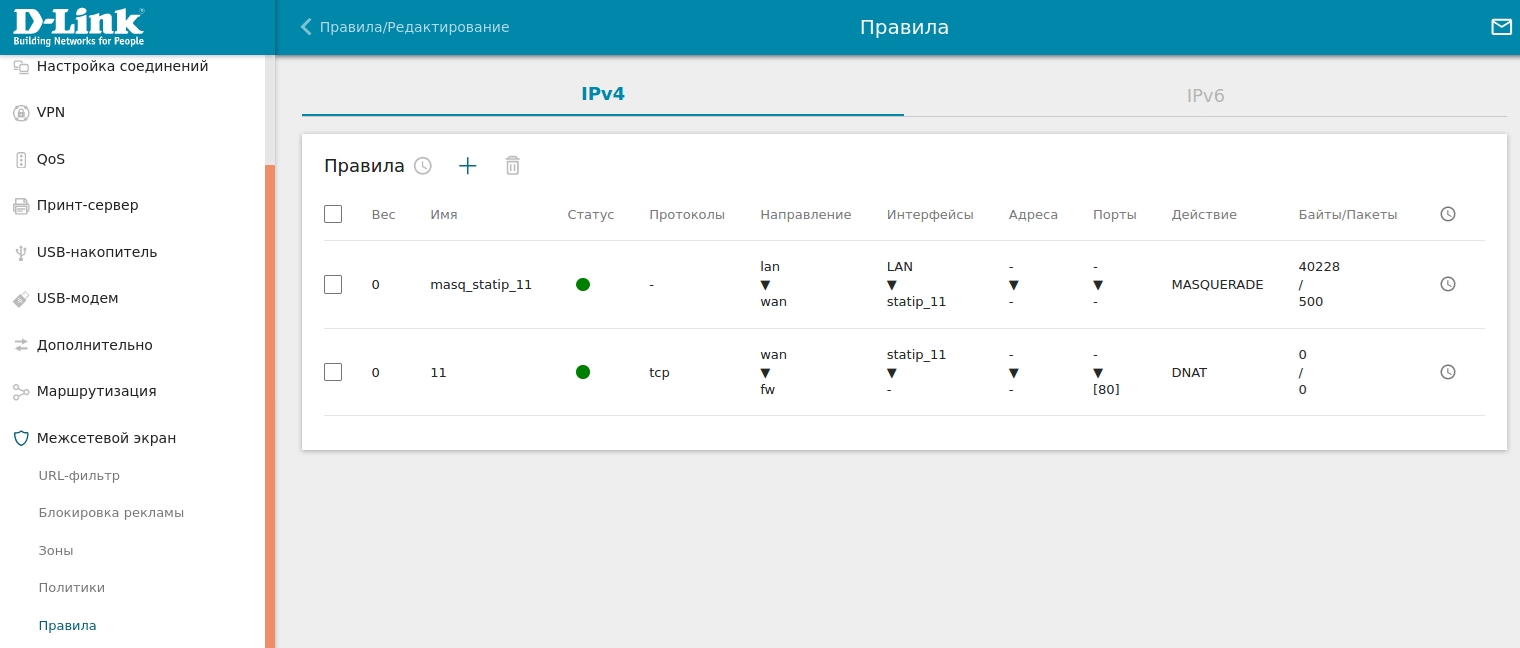Click the orange sidebar scrollbar
The image size is (1520, 648).
point(270,400)
